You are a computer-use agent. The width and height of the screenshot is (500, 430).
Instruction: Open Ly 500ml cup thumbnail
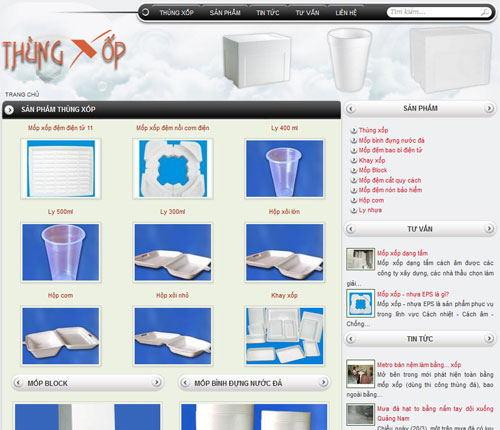61,252
